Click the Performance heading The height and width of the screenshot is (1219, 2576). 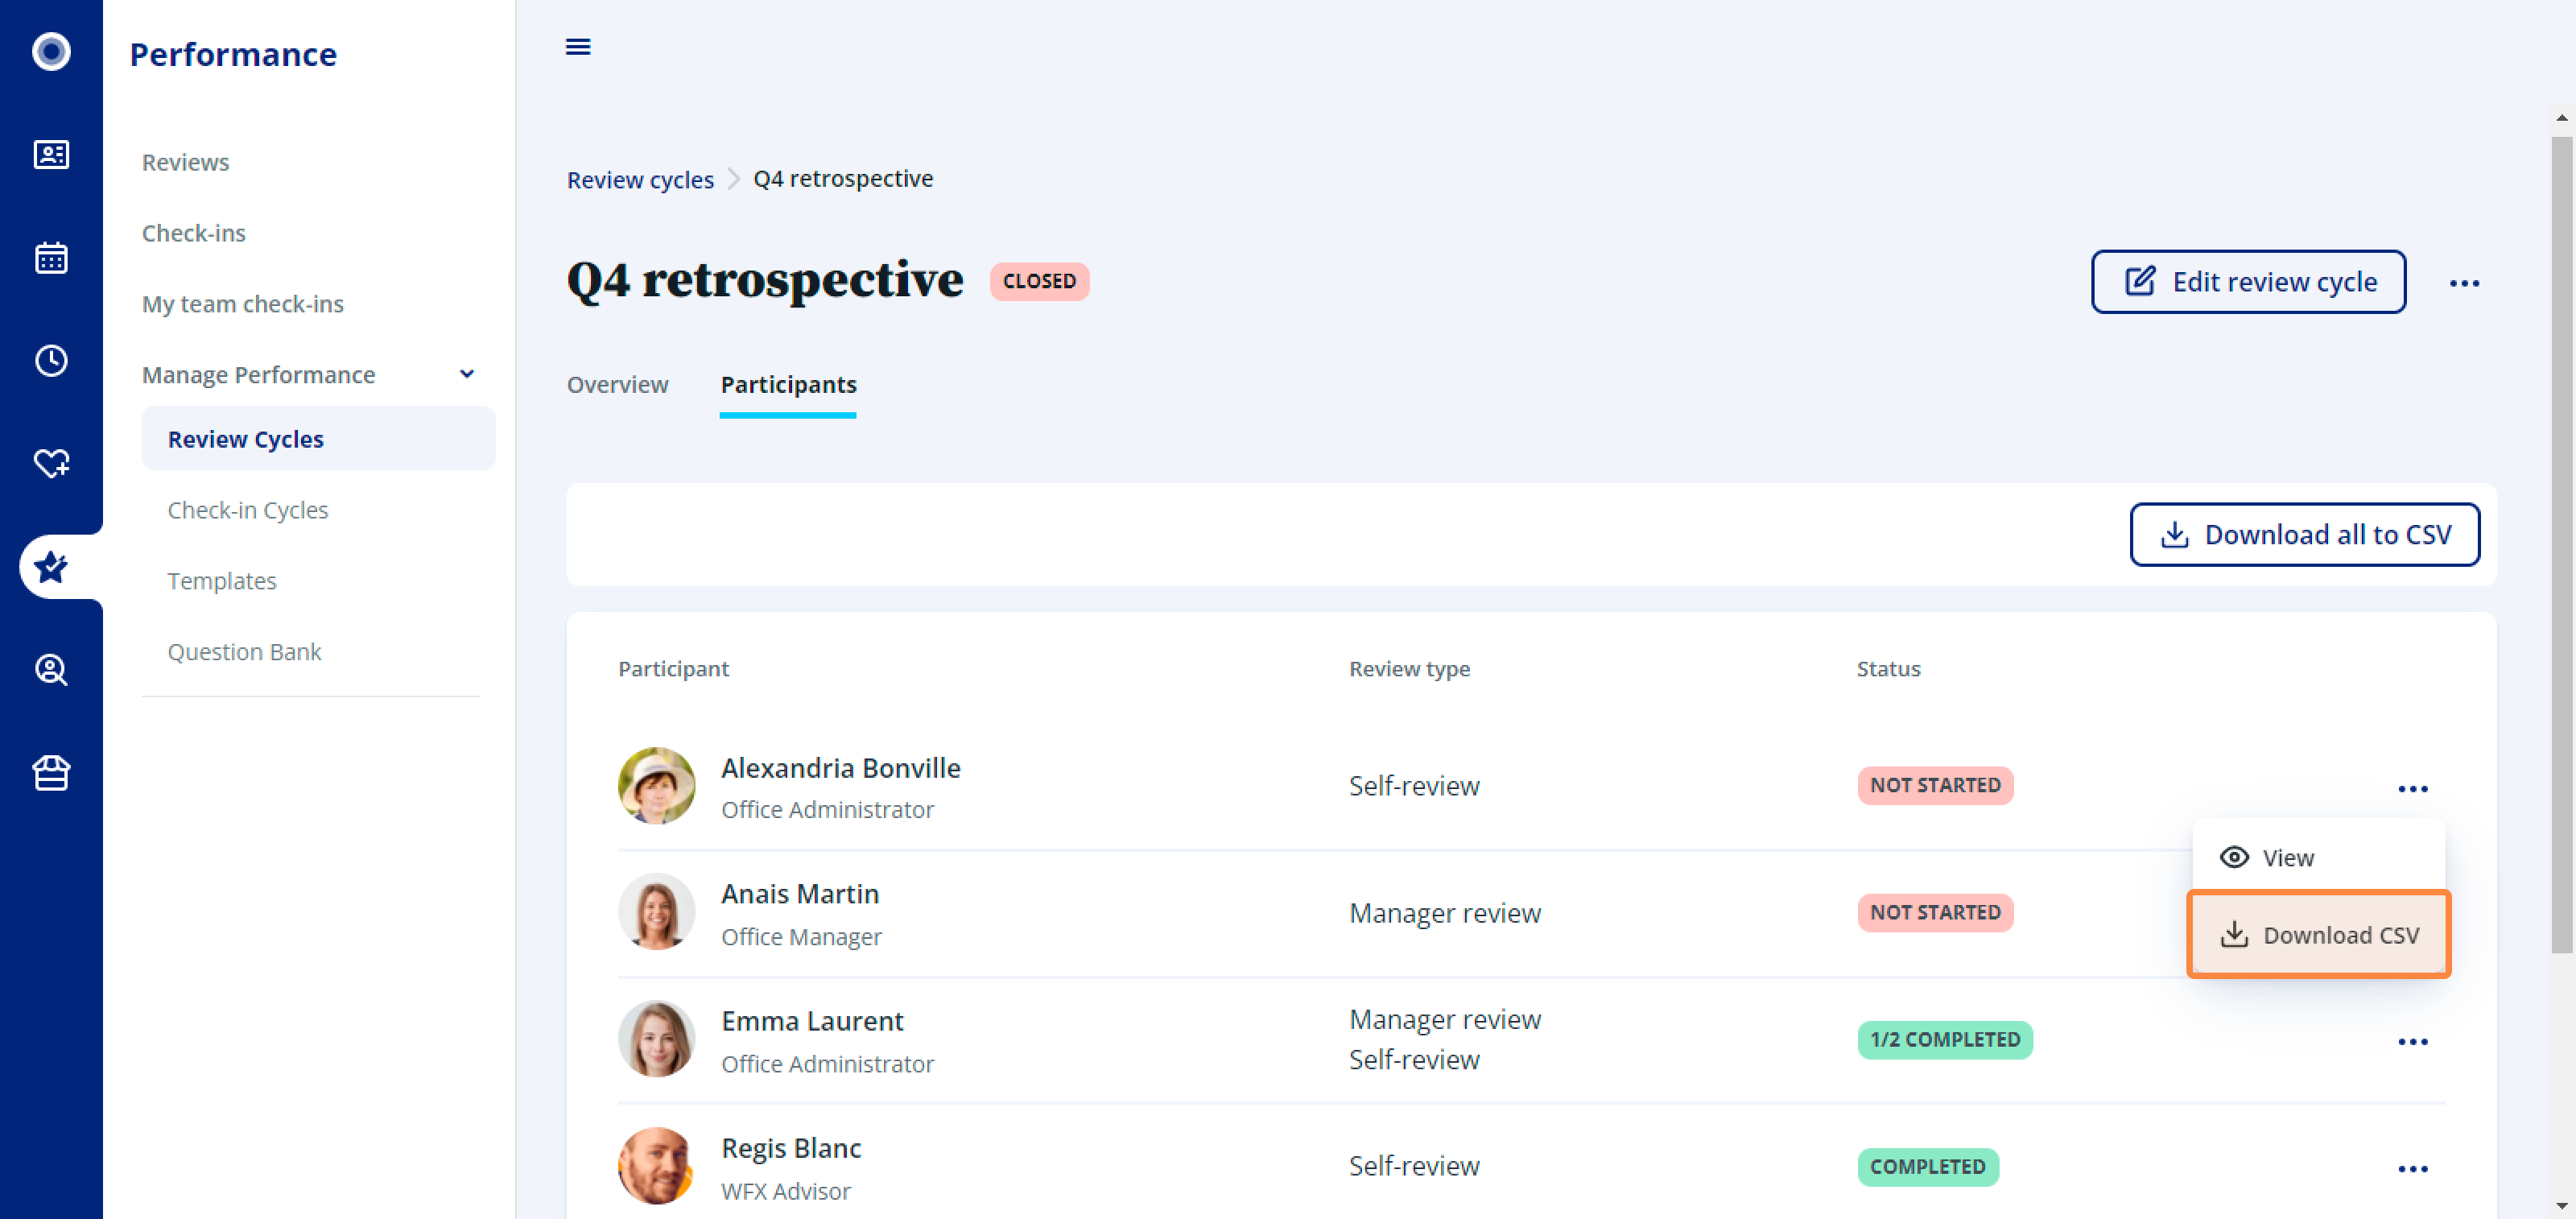coord(233,54)
